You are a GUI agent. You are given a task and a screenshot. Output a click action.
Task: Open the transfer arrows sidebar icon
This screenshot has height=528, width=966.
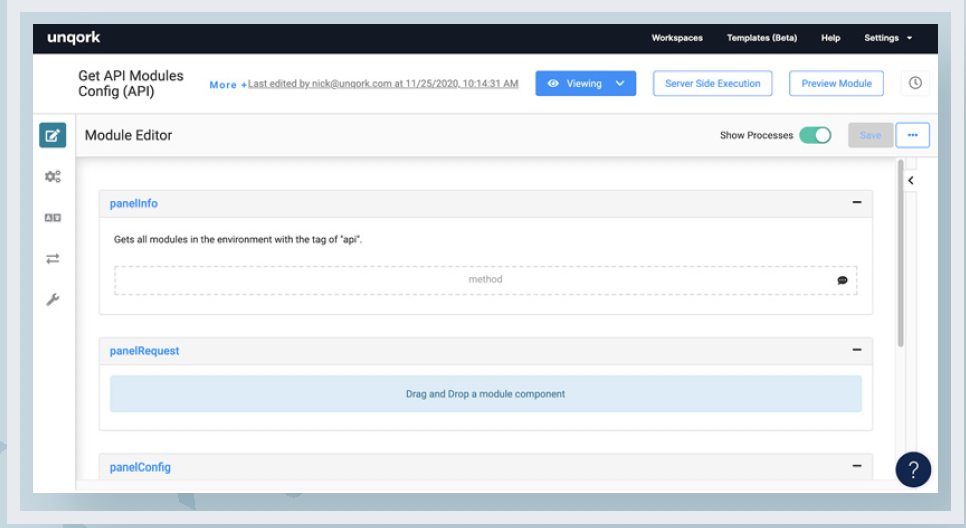click(x=52, y=259)
